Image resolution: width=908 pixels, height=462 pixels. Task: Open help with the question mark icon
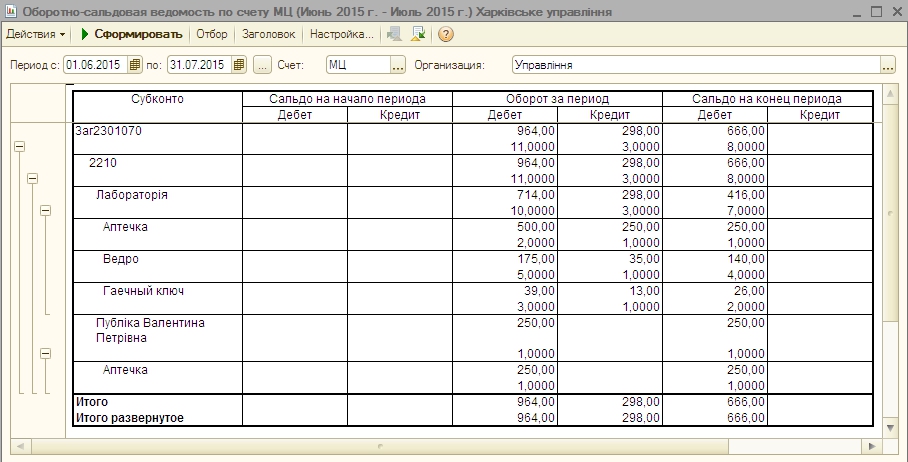(x=445, y=34)
